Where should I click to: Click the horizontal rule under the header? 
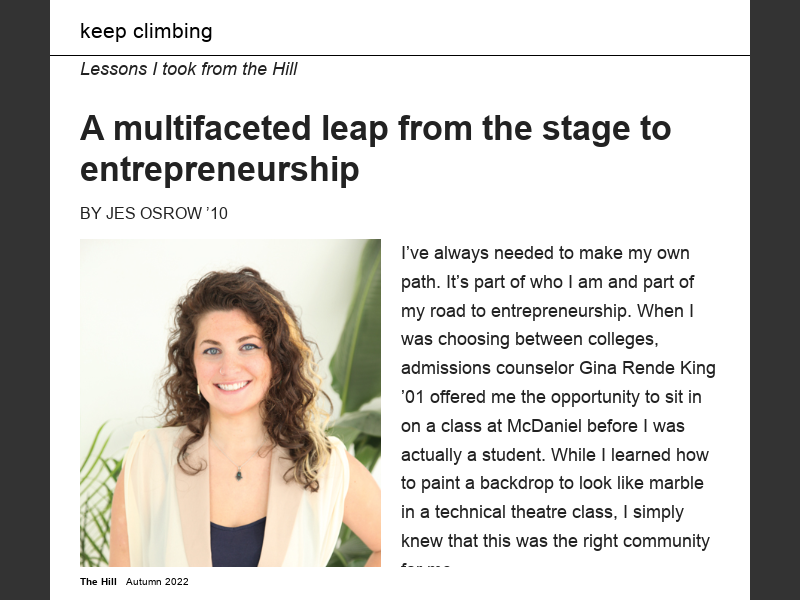click(x=400, y=55)
